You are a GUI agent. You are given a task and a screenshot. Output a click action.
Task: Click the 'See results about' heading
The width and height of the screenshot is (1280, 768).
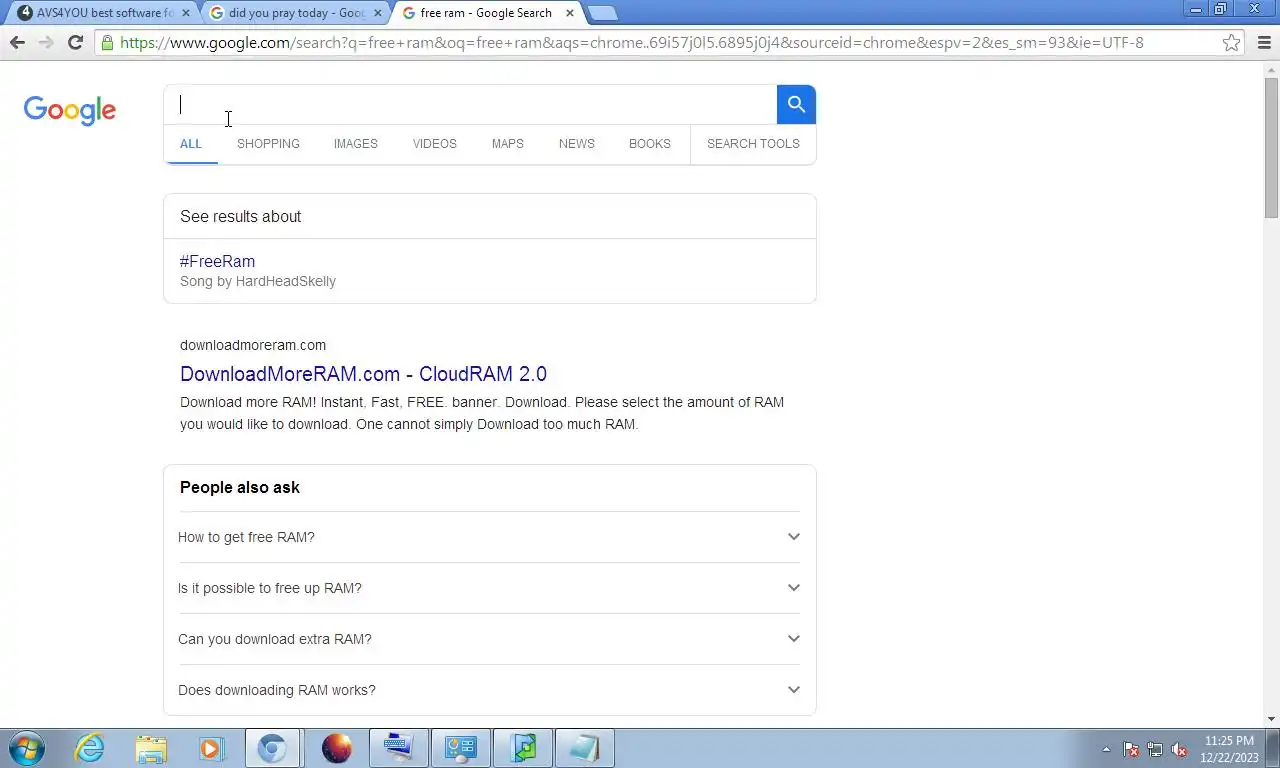coord(240,216)
